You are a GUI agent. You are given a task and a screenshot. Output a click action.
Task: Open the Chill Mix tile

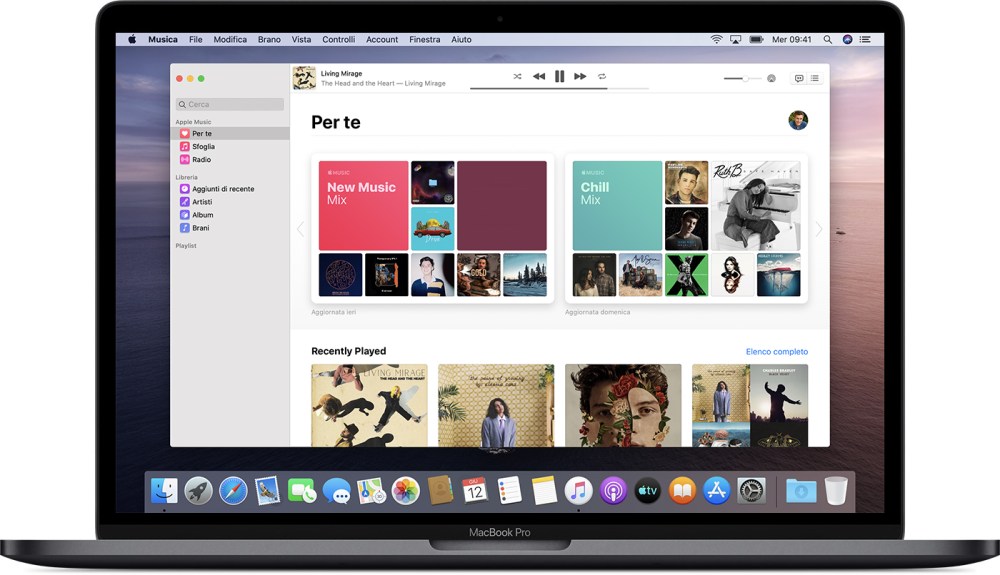[x=617, y=205]
